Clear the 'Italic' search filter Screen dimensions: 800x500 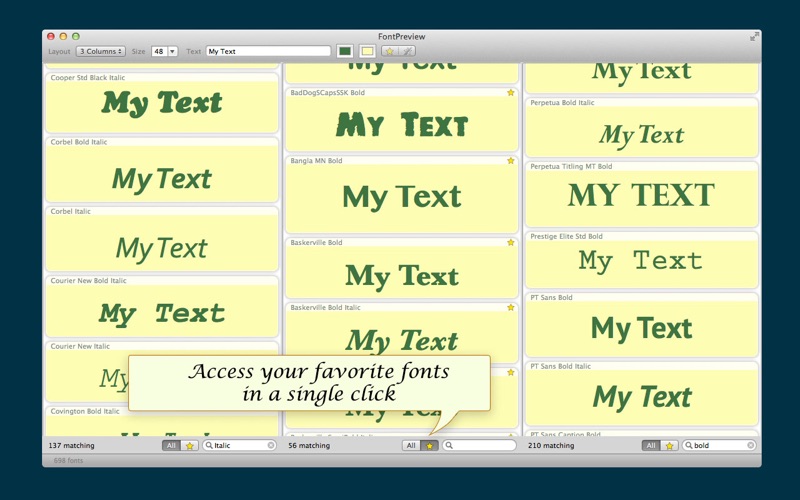pos(271,446)
